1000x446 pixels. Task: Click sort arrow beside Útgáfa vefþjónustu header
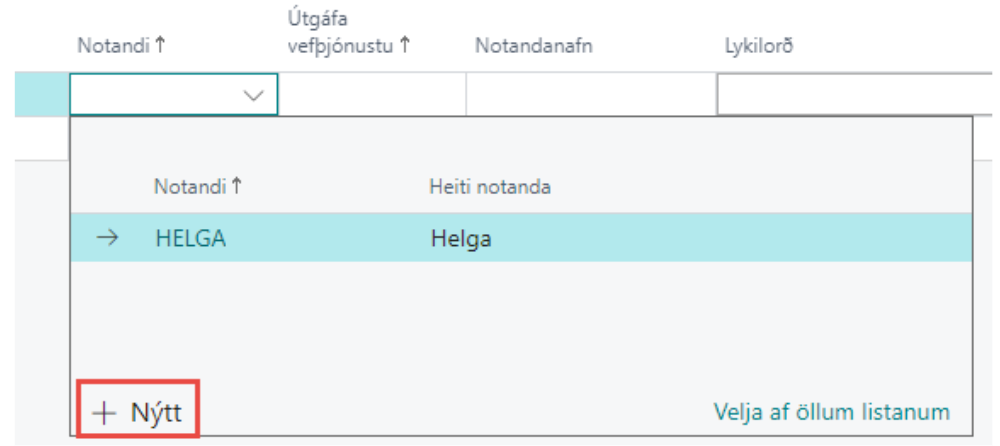click(405, 43)
